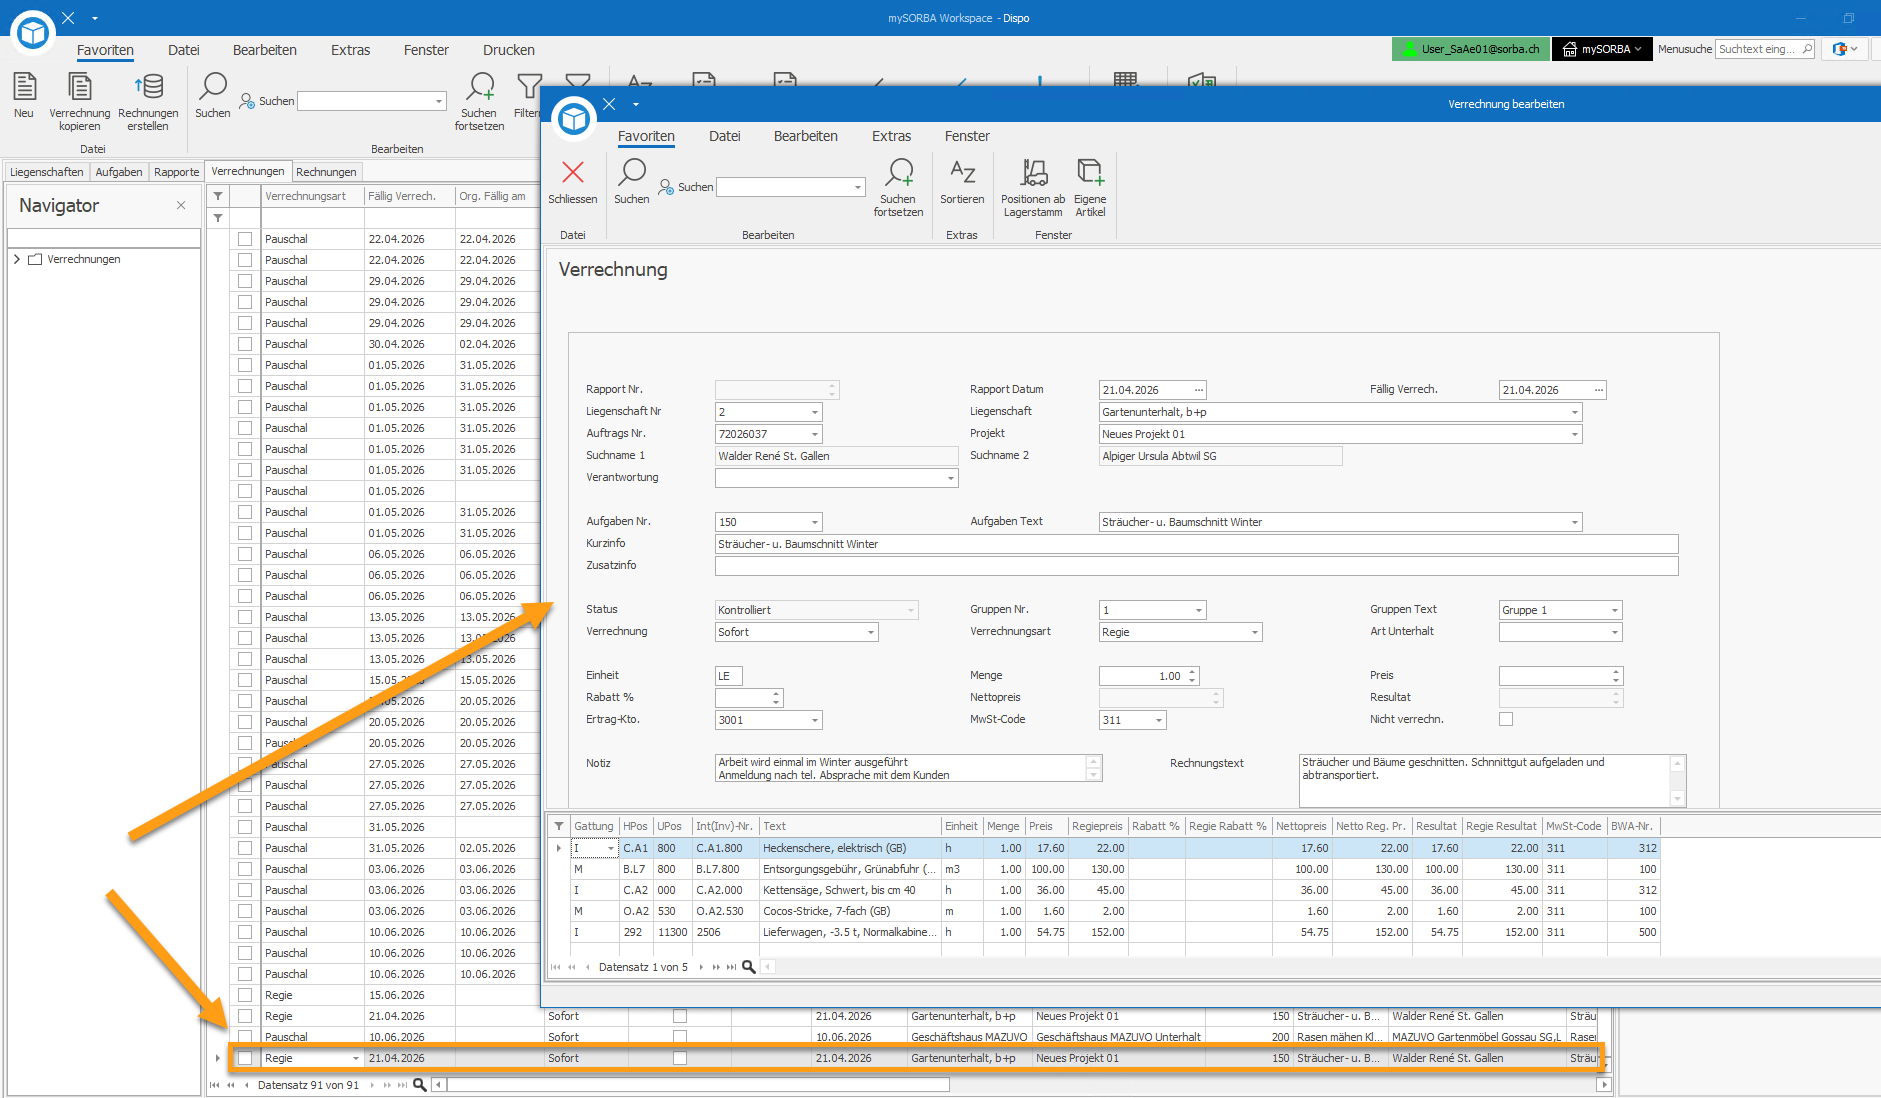This screenshot has height=1098, width=1881.
Task: Click the Sortieren A-Z icon
Action: [x=962, y=172]
